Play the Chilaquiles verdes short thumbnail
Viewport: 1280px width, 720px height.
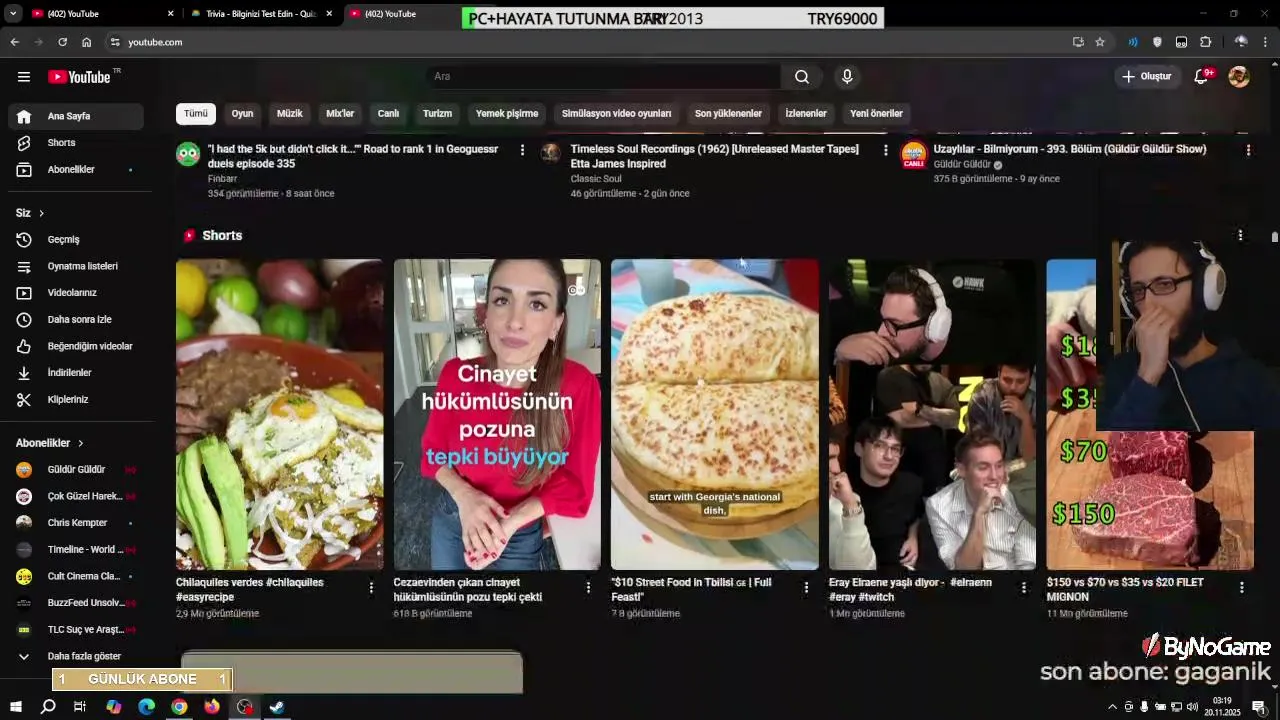tap(279, 415)
